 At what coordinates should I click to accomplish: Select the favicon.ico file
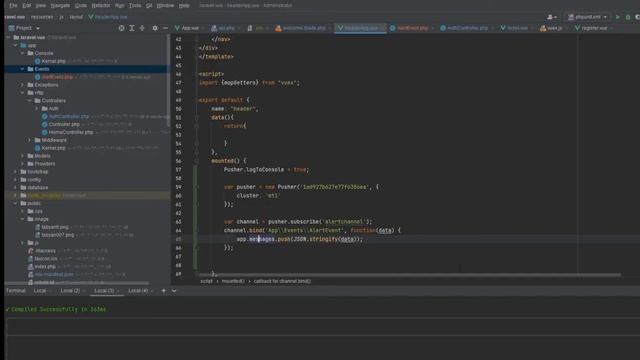[x=46, y=259]
